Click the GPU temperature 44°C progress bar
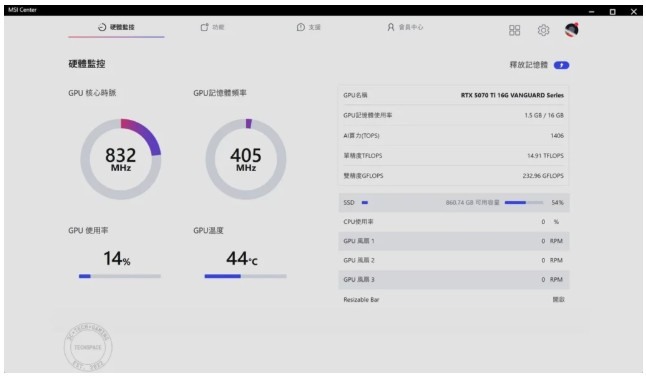646x377 pixels. click(246, 276)
